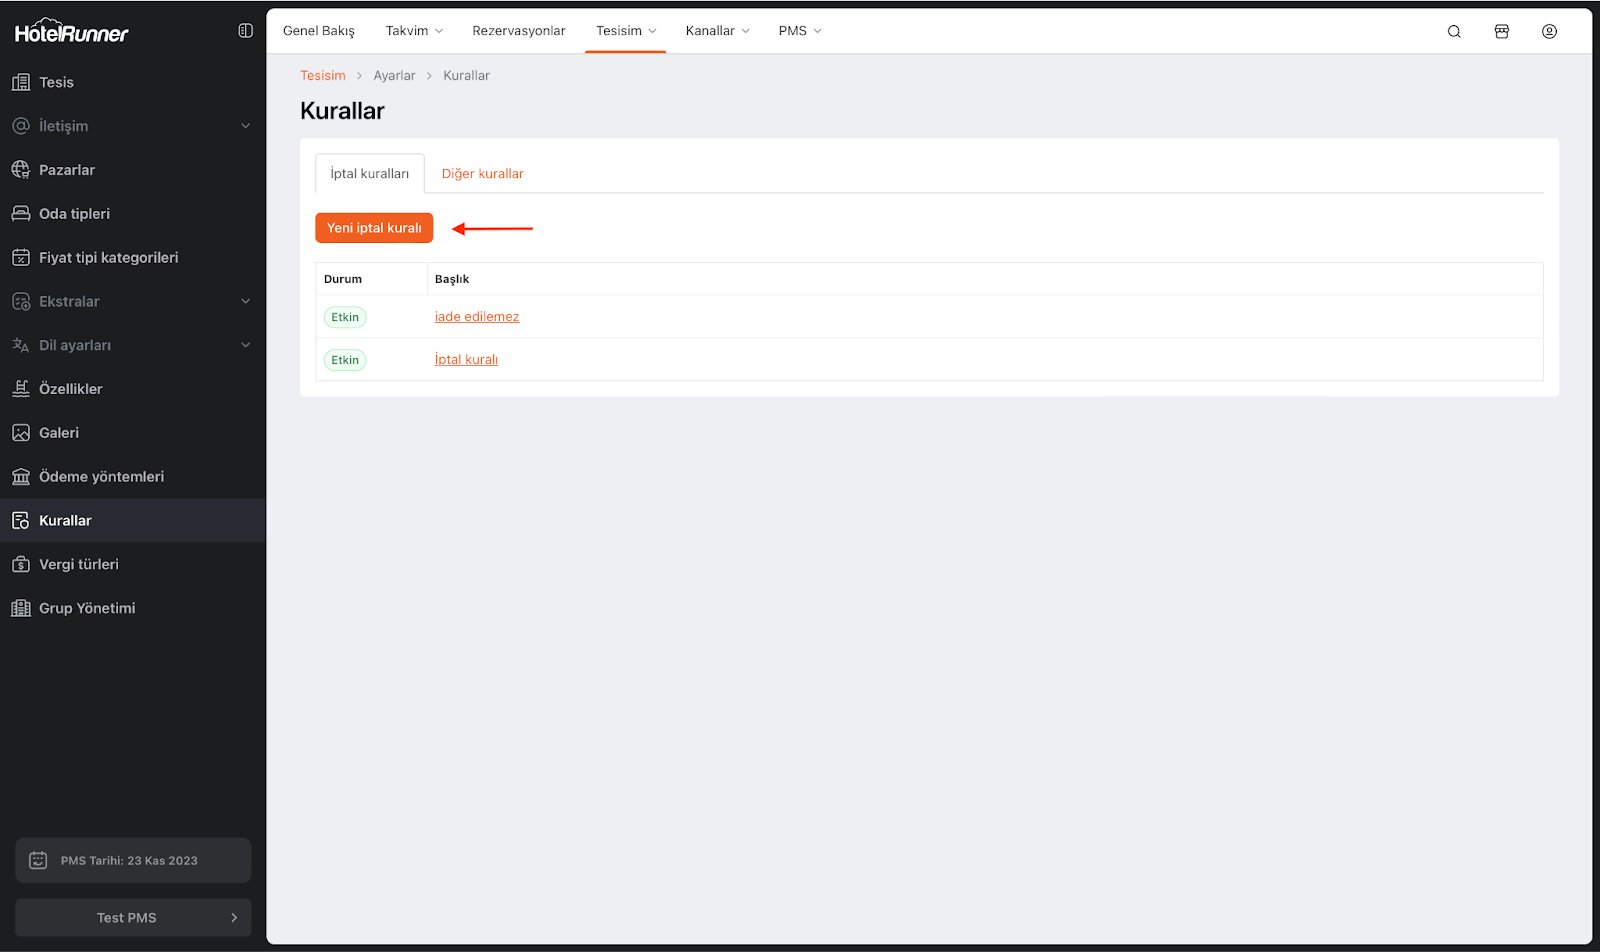Viewport: 1600px width, 952px height.
Task: Collapse sidebar using the panel toggle icon
Action: 245,31
